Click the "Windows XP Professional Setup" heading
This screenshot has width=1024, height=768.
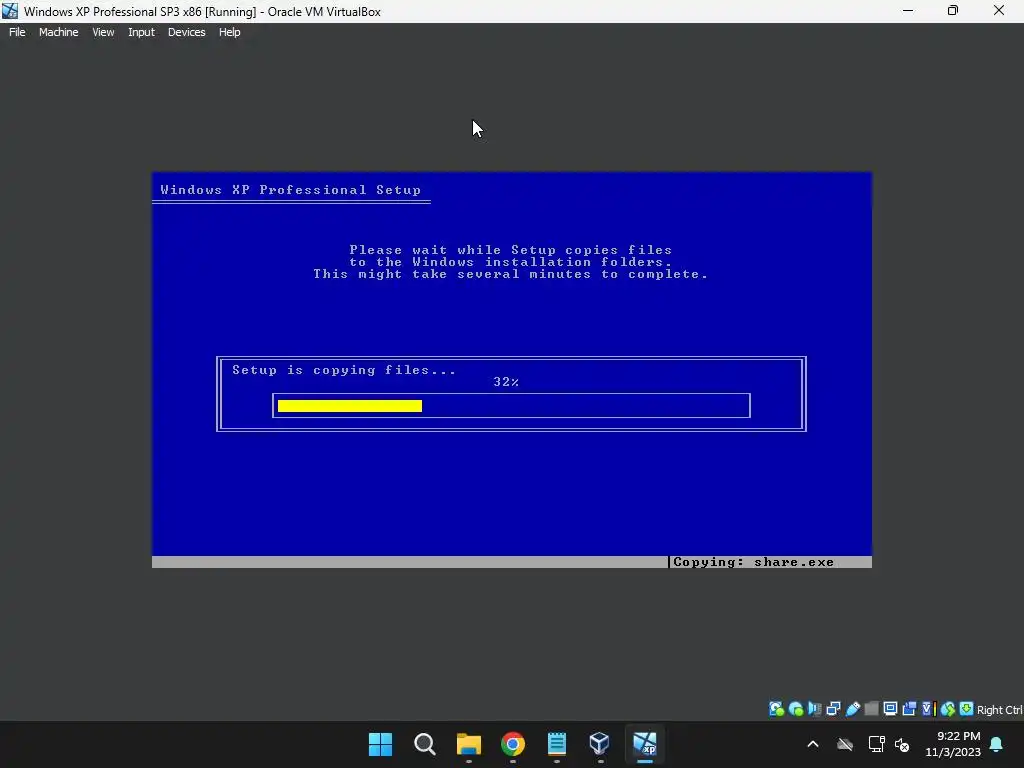(x=291, y=190)
